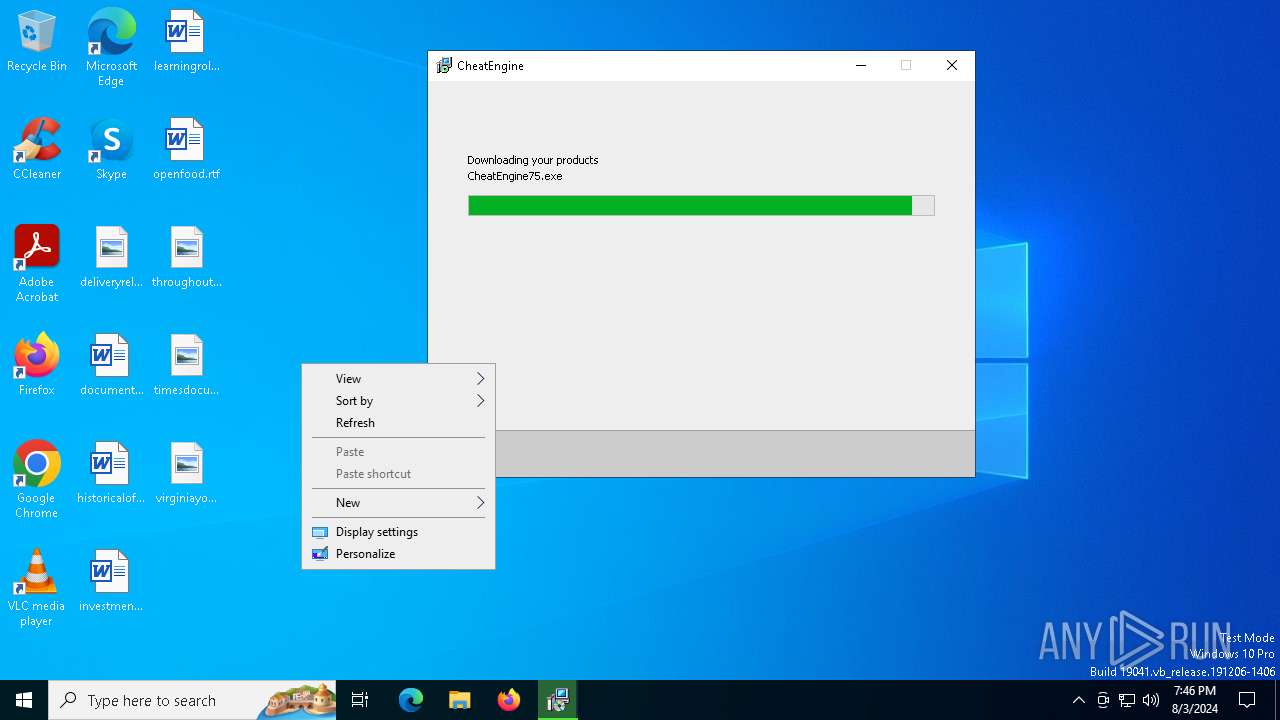Click the Meet Now tray icon

(x=1103, y=700)
